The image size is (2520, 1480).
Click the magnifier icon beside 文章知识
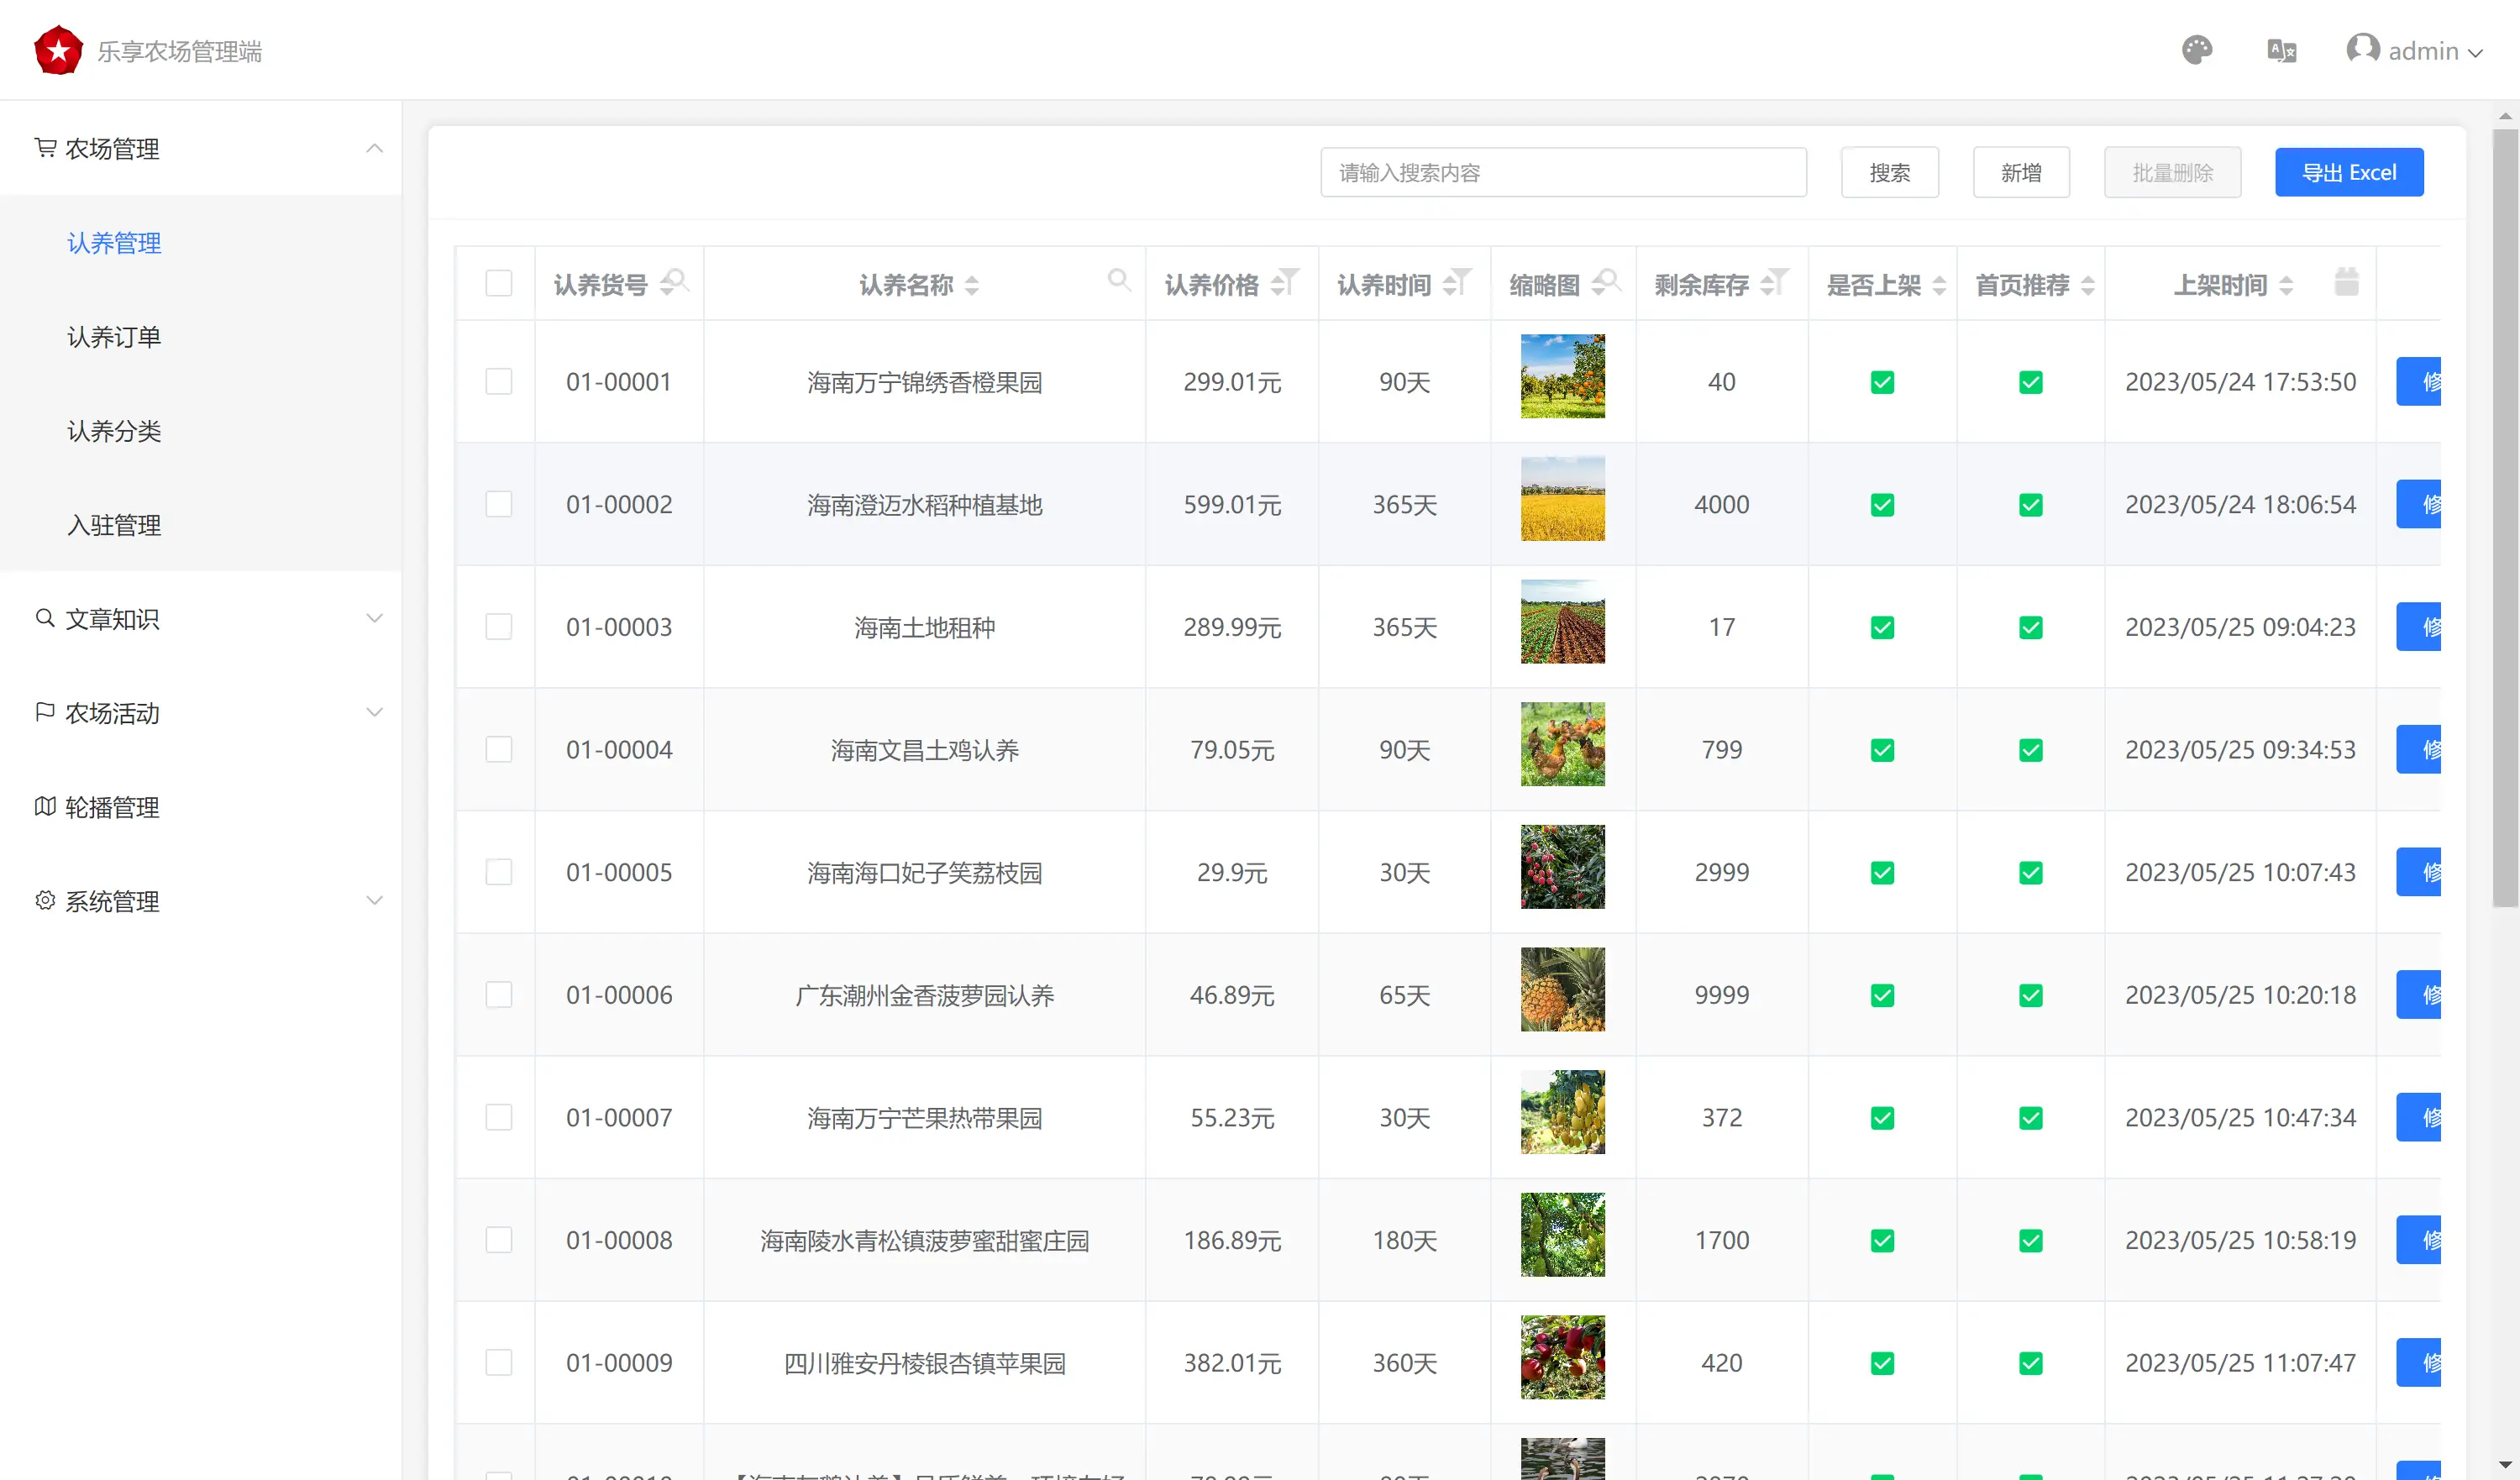[45, 617]
